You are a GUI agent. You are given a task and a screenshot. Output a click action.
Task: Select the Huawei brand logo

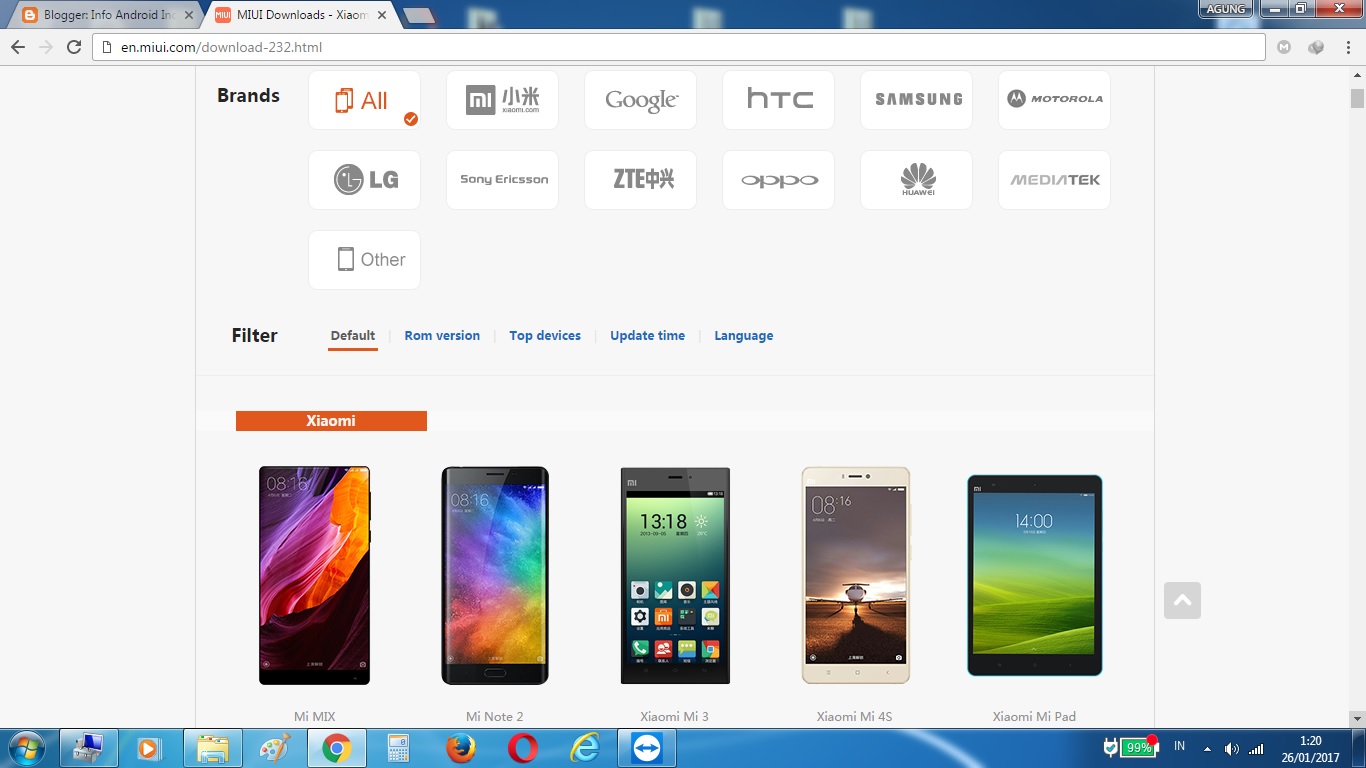tap(916, 180)
